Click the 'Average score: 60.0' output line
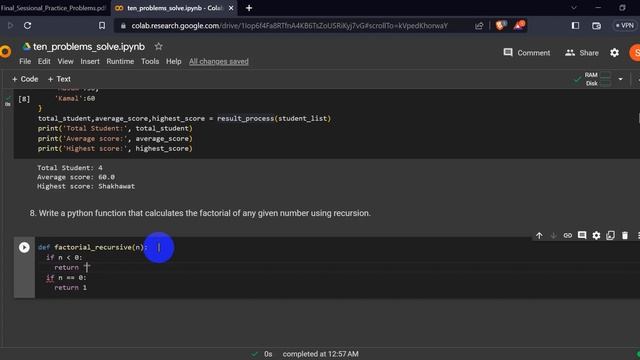Image resolution: width=640 pixels, height=360 pixels. click(x=76, y=177)
